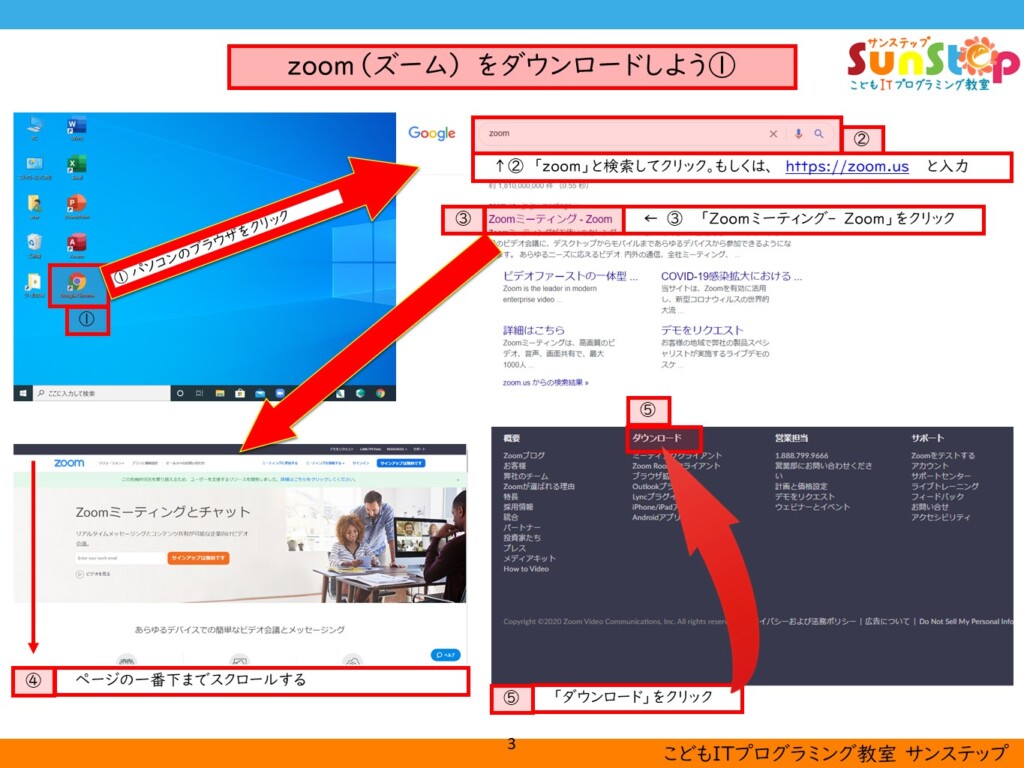Open the PC icon on the desktop
1024x768 pixels.
(35, 129)
